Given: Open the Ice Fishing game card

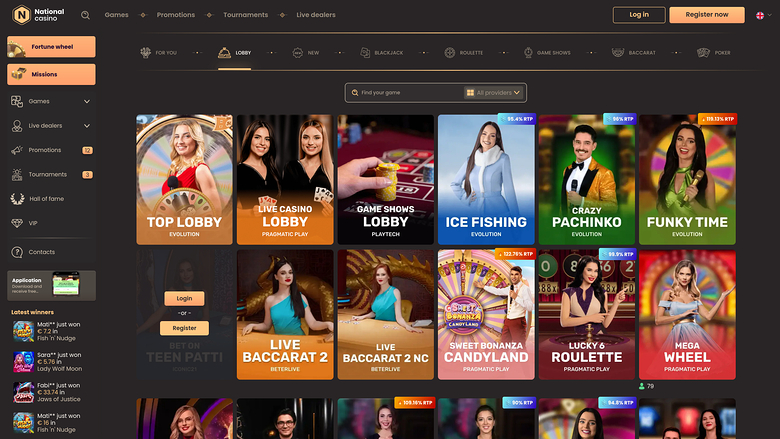Looking at the screenshot, I should (x=486, y=179).
